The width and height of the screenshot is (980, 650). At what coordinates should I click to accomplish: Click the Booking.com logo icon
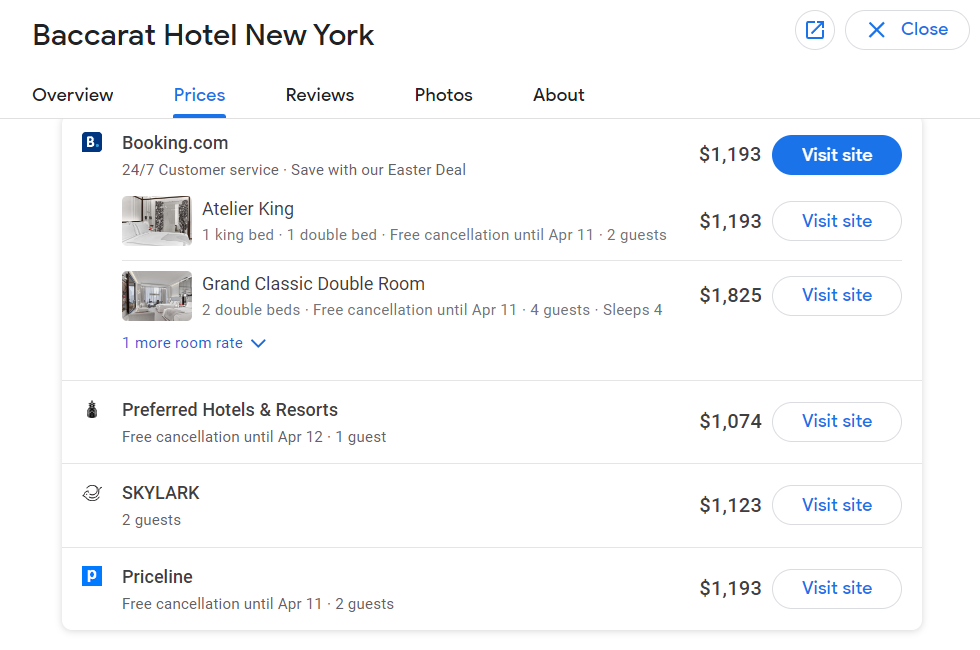92,142
